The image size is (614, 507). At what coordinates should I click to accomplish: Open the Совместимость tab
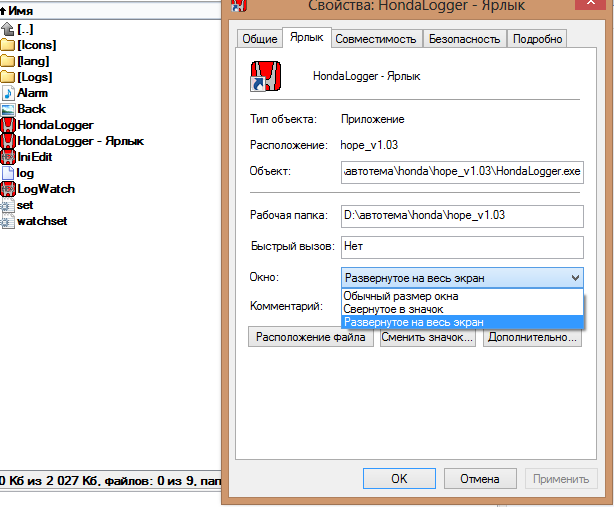coord(376,39)
